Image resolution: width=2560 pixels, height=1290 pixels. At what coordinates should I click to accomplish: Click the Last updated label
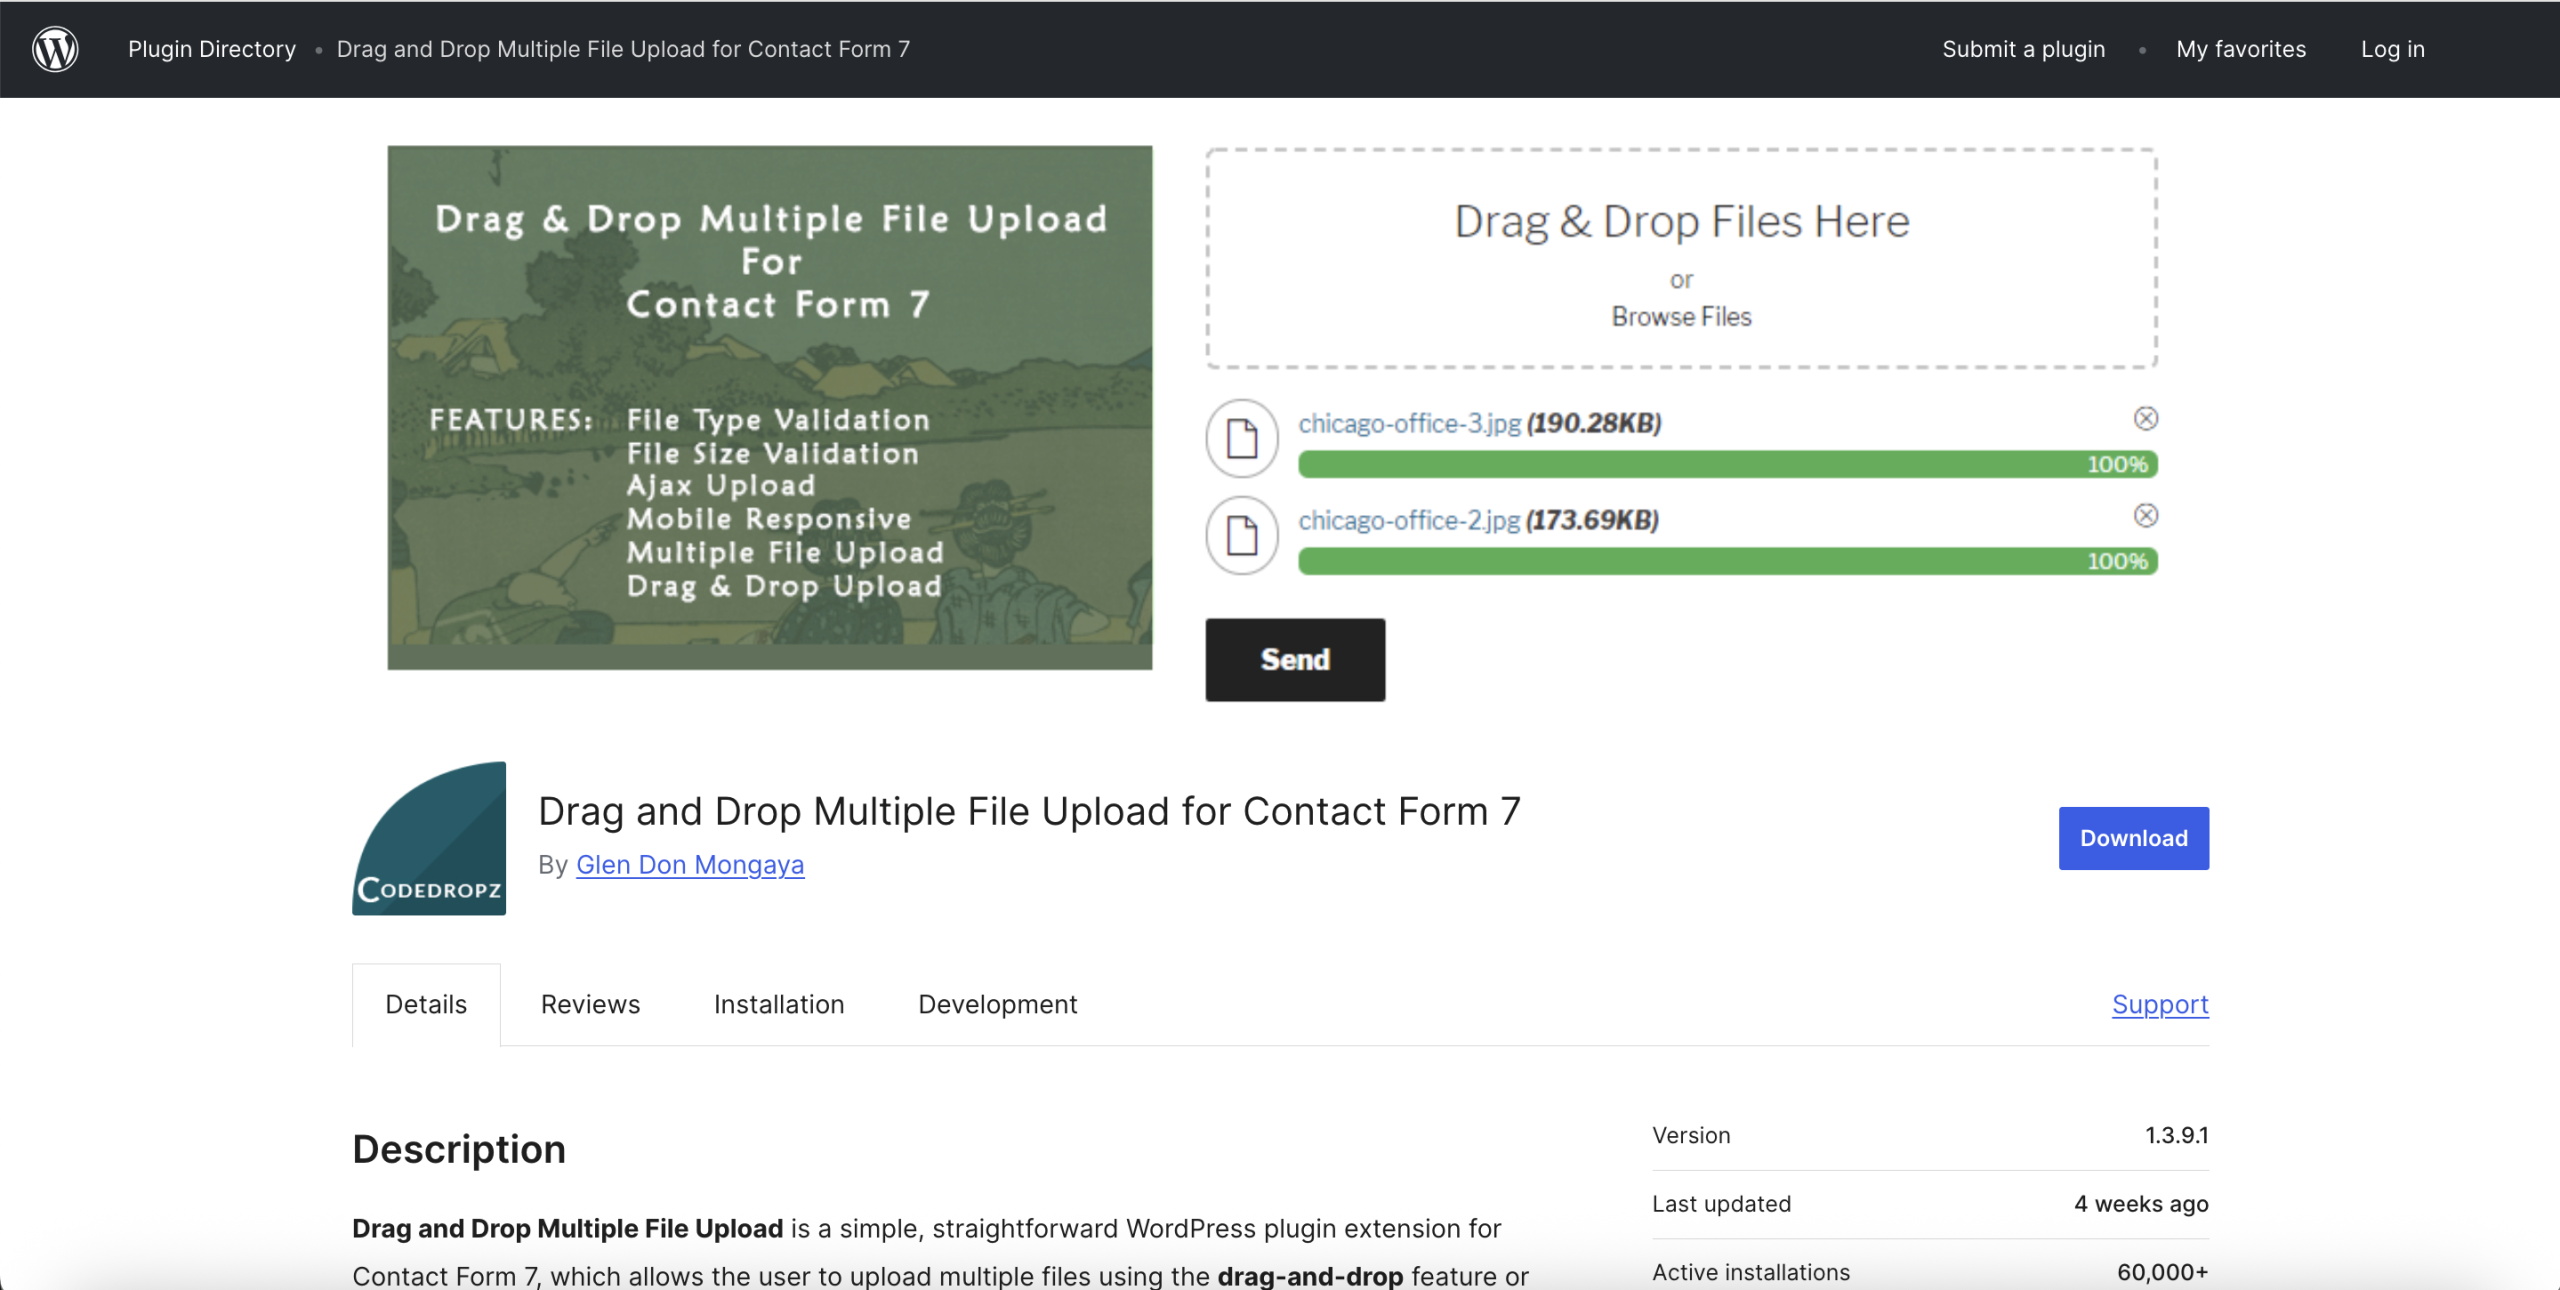click(x=1721, y=1204)
